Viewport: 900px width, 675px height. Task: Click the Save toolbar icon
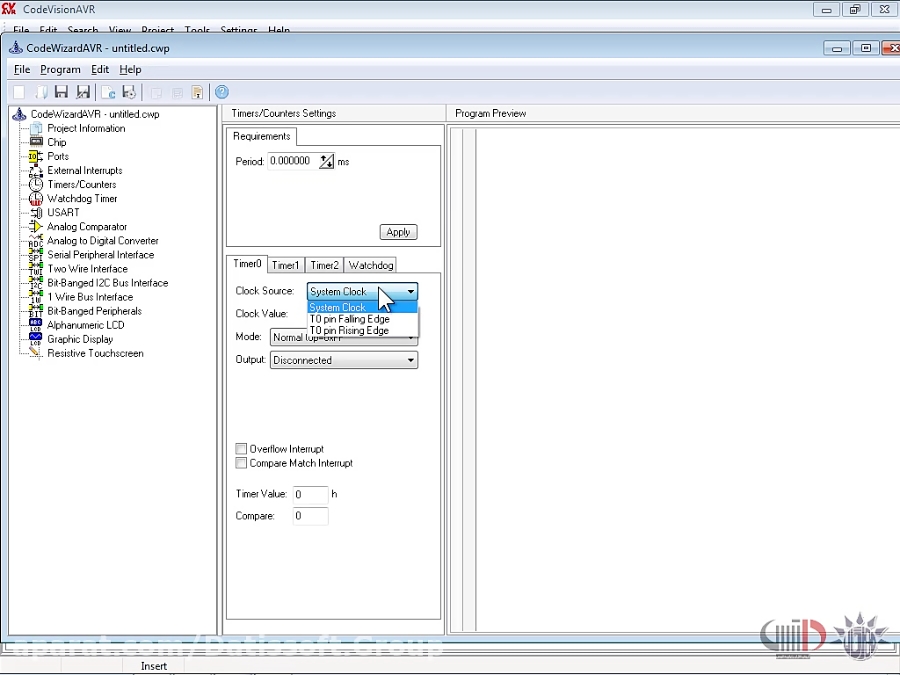(x=61, y=91)
